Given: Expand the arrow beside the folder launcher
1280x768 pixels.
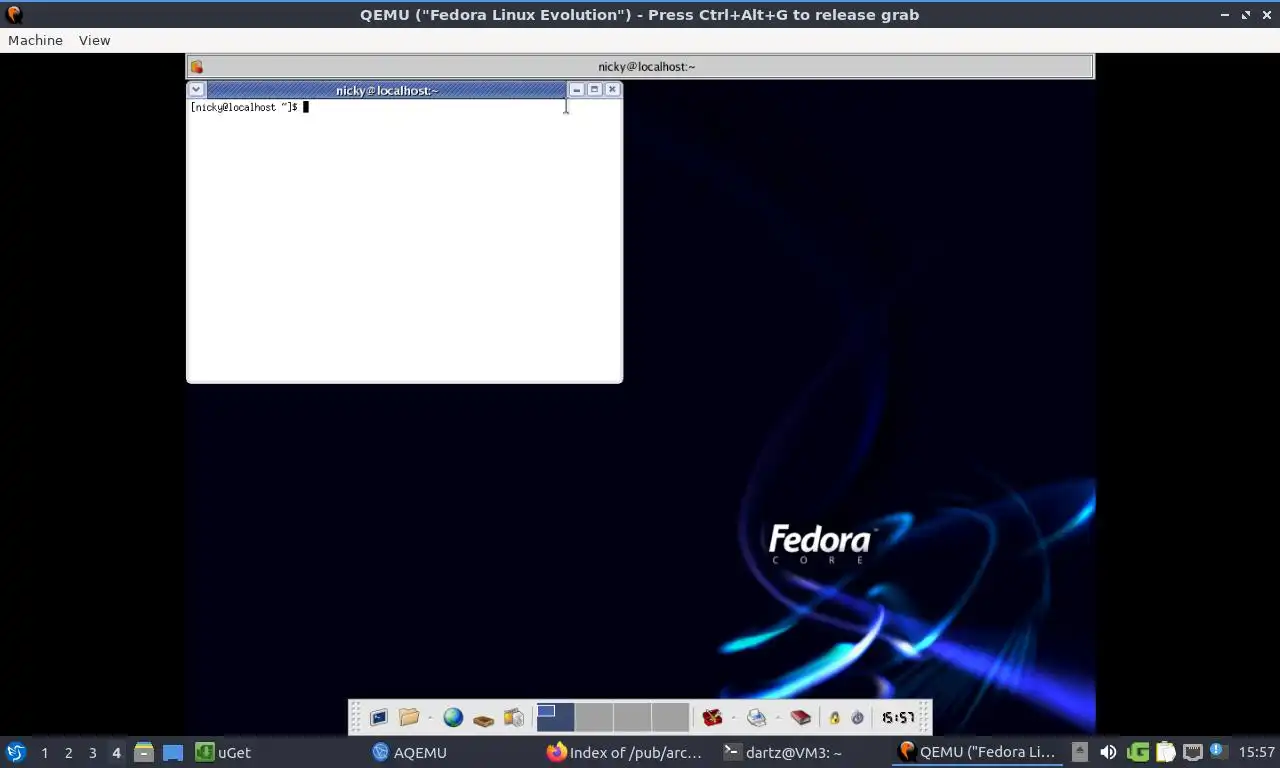Looking at the screenshot, I should (x=430, y=718).
